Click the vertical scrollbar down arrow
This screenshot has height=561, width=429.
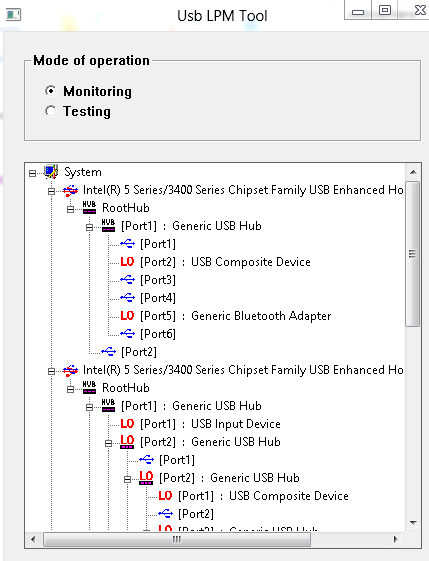413,523
